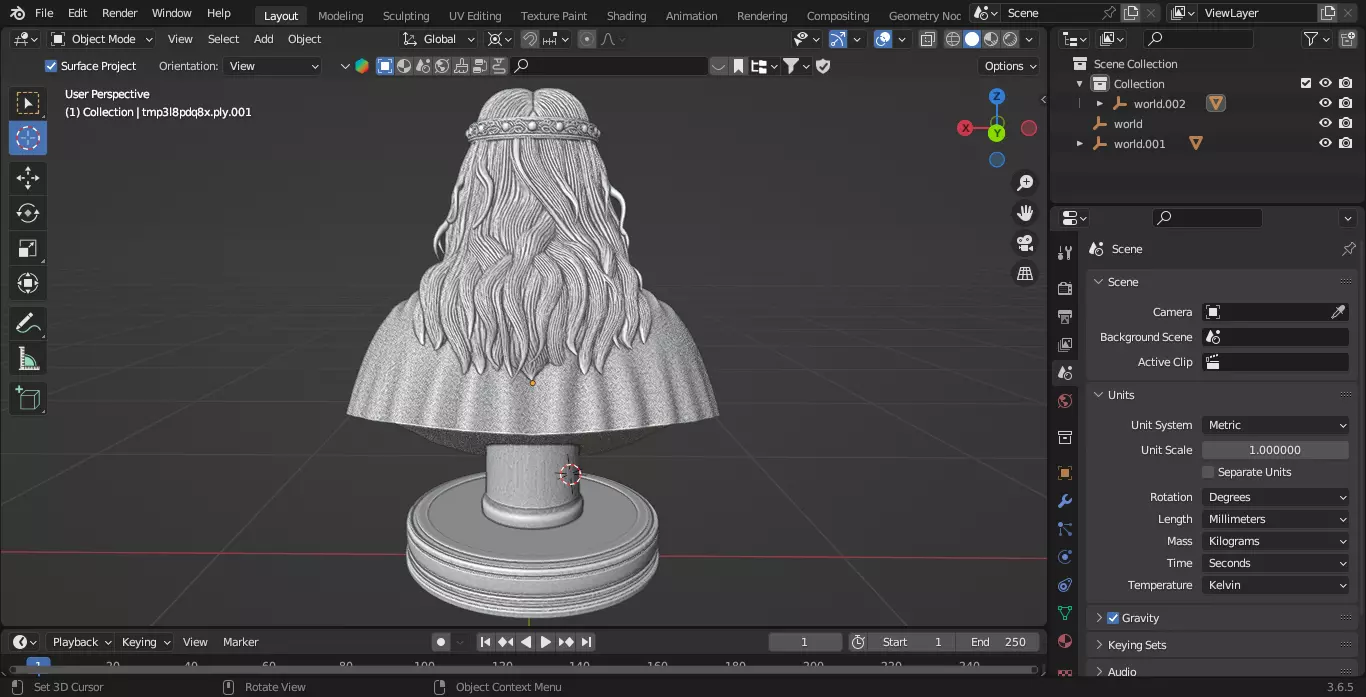Hide world.002 in viewport
Viewport: 1366px width, 697px height.
tap(1325, 104)
